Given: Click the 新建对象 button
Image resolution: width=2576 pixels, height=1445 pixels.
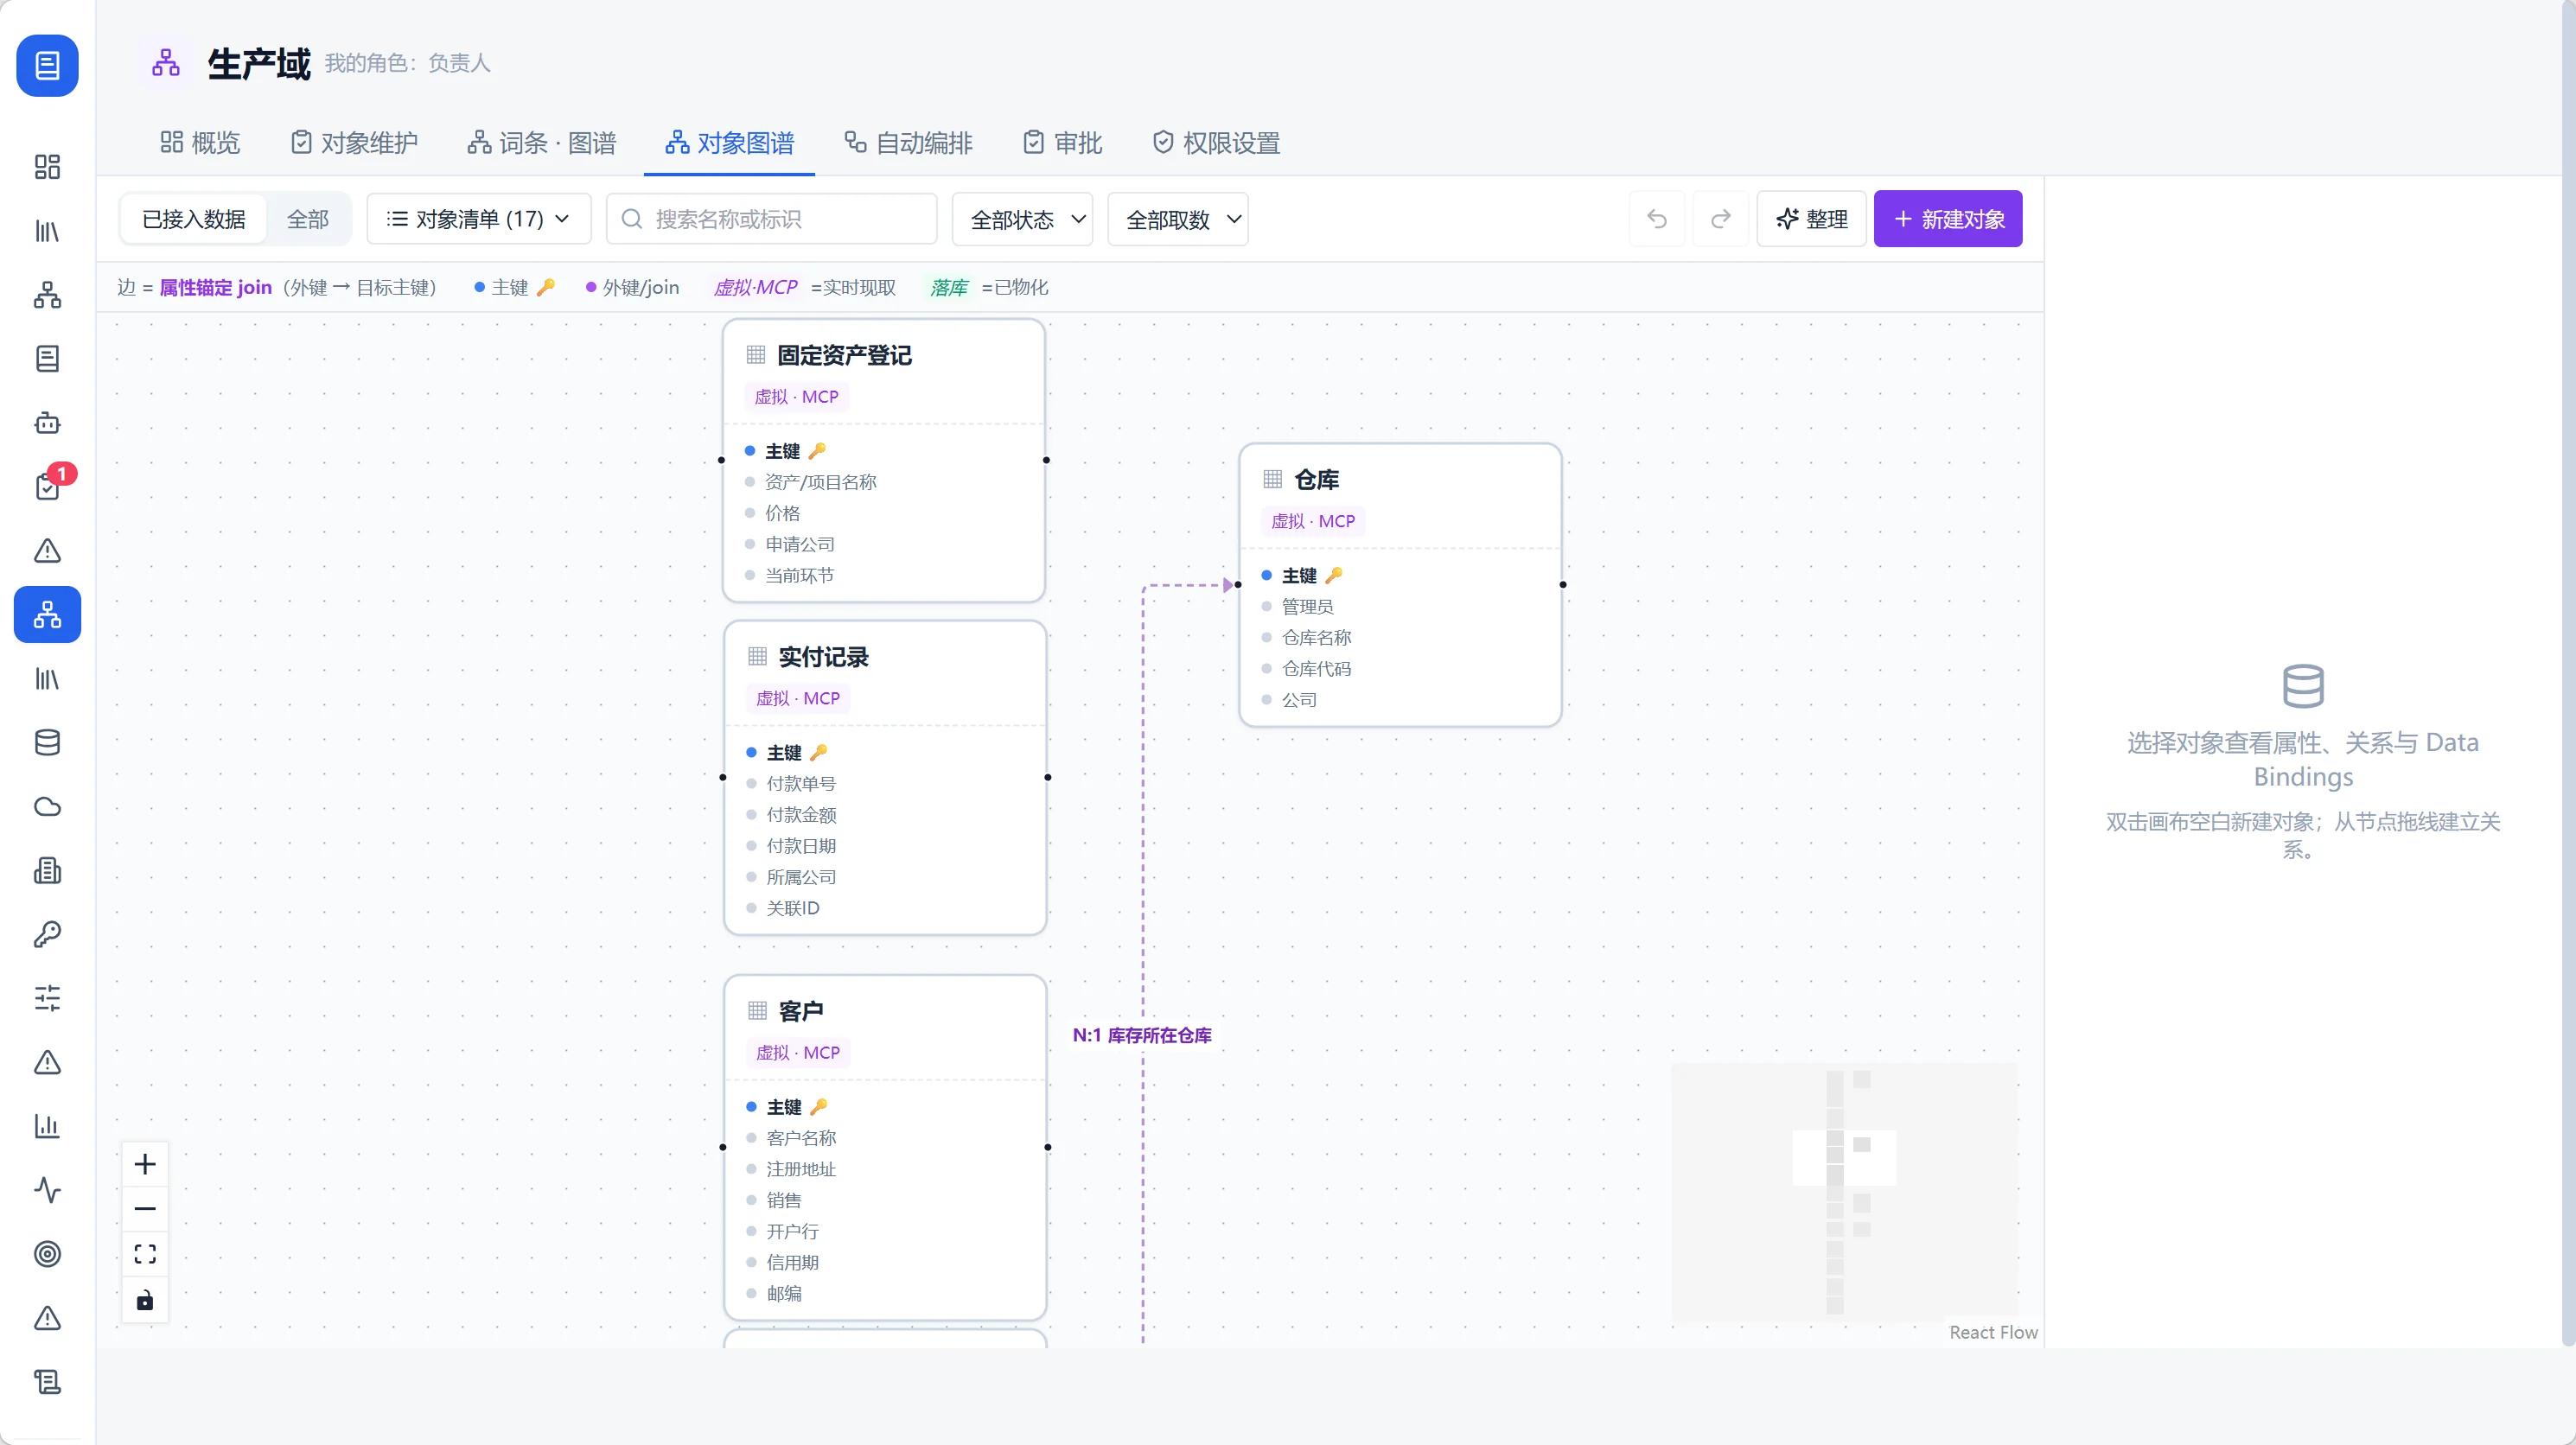Looking at the screenshot, I should click(x=1948, y=219).
